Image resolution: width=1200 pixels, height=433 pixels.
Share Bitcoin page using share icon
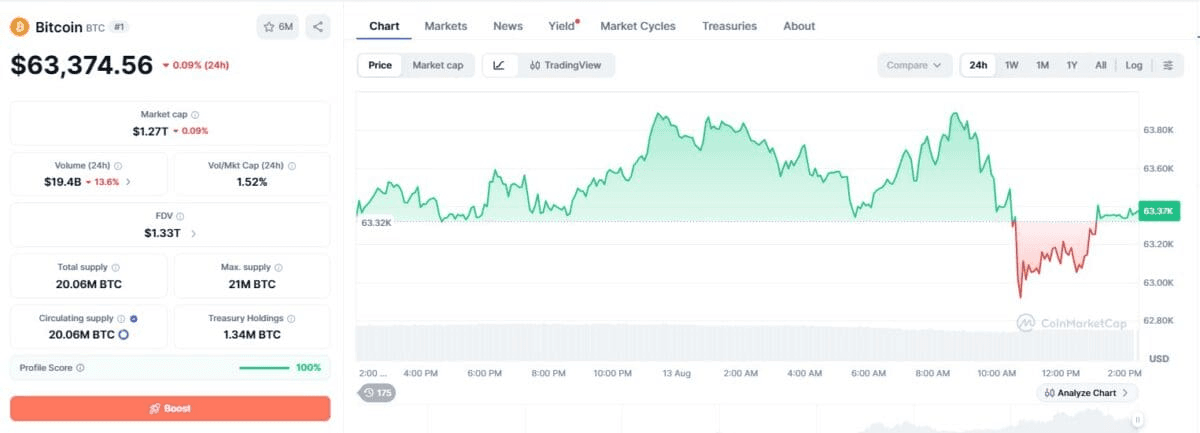pyautogui.click(x=317, y=27)
